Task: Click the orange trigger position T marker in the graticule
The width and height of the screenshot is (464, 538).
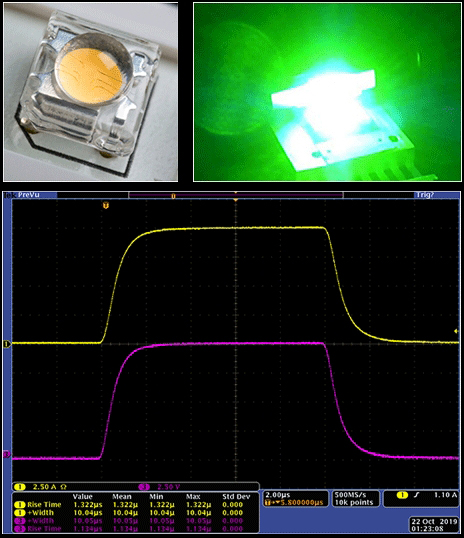Action: pos(106,206)
